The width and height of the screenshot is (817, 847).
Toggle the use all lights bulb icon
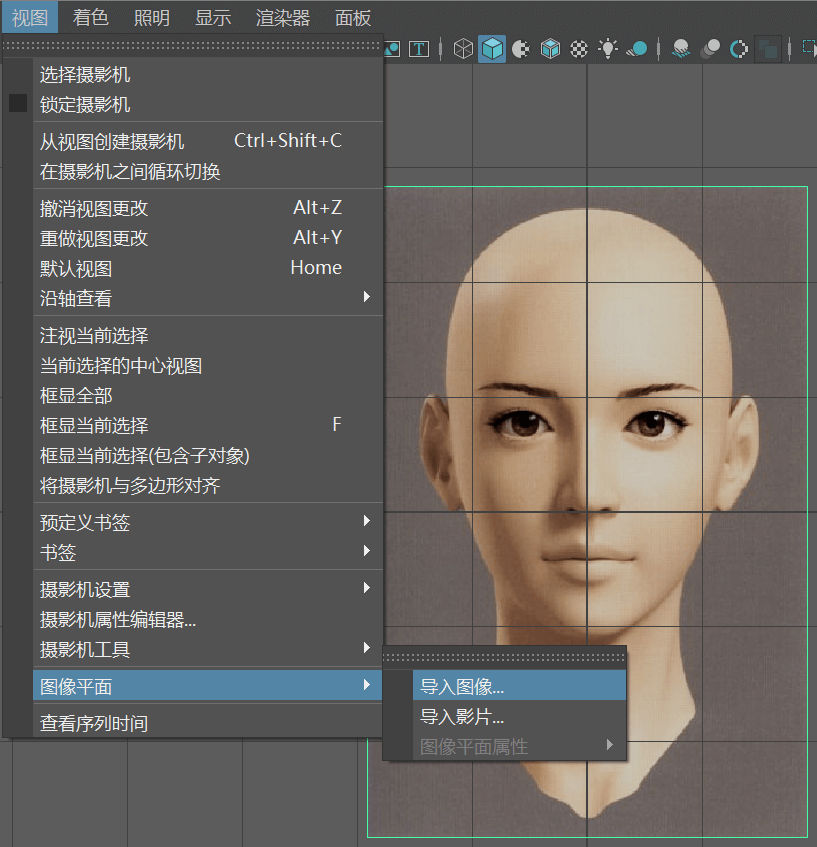[608, 49]
